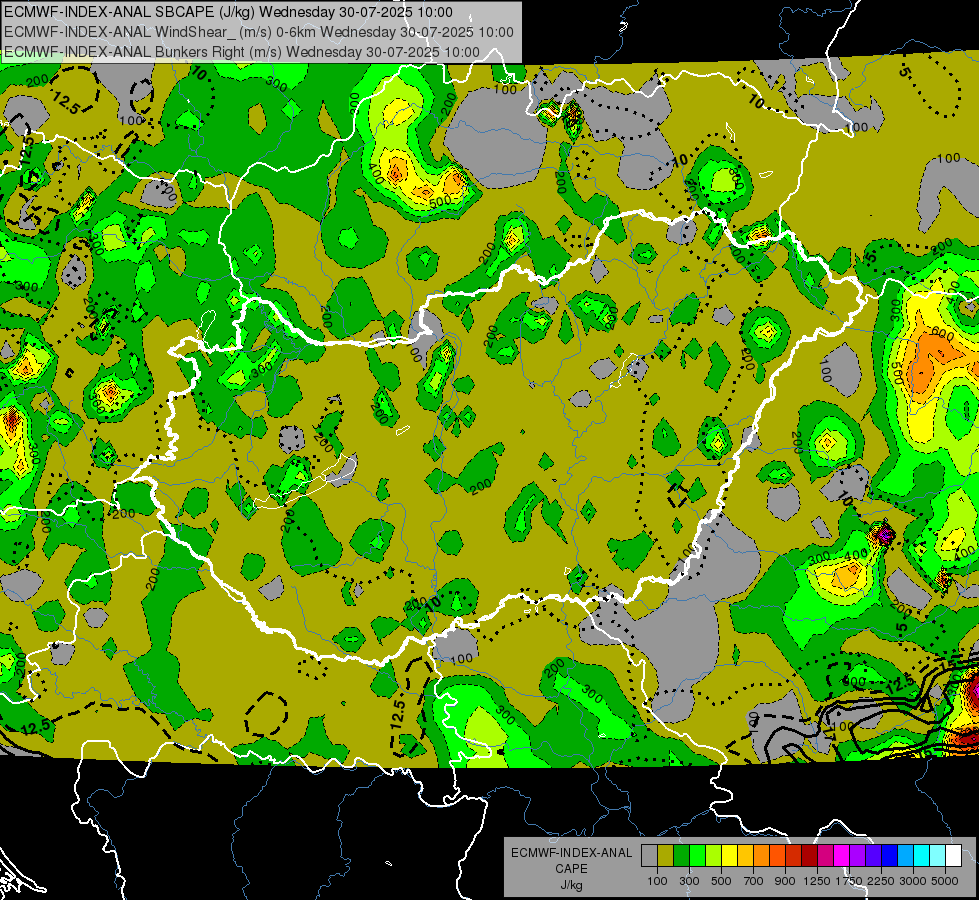The height and width of the screenshot is (900, 979).
Task: Click the 1750 legend tick label
Action: 849,881
